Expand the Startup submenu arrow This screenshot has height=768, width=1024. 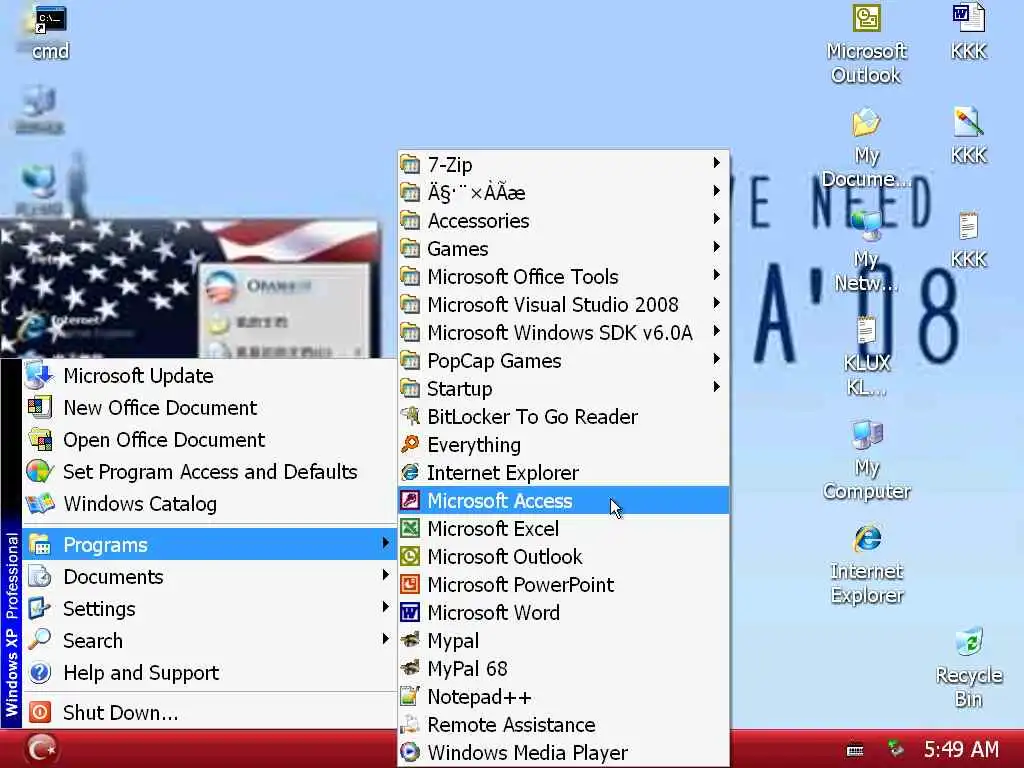pyautogui.click(x=716, y=387)
